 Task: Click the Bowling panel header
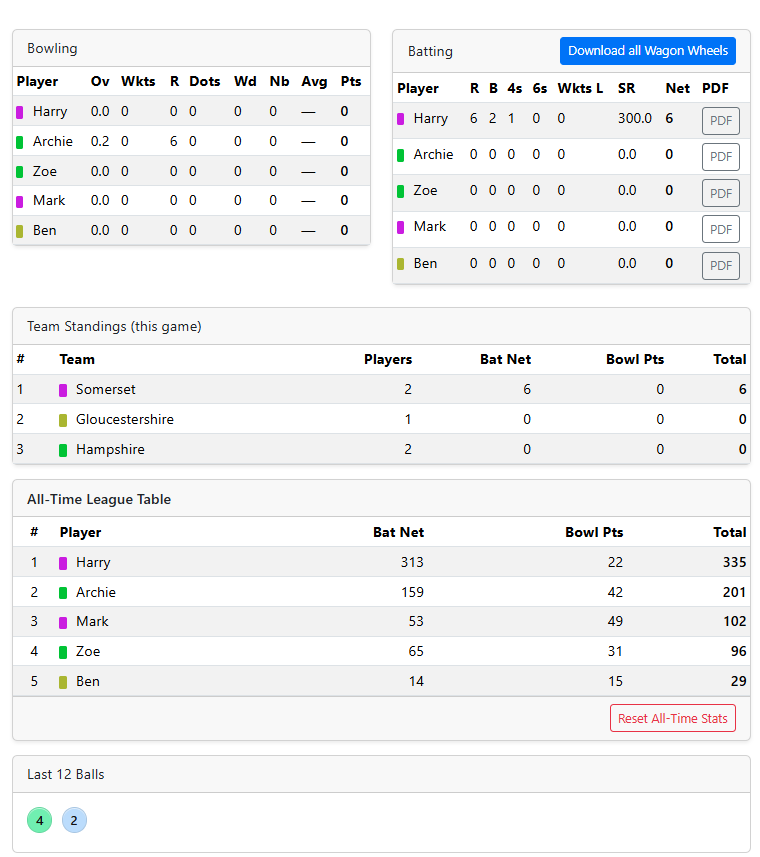pos(52,48)
